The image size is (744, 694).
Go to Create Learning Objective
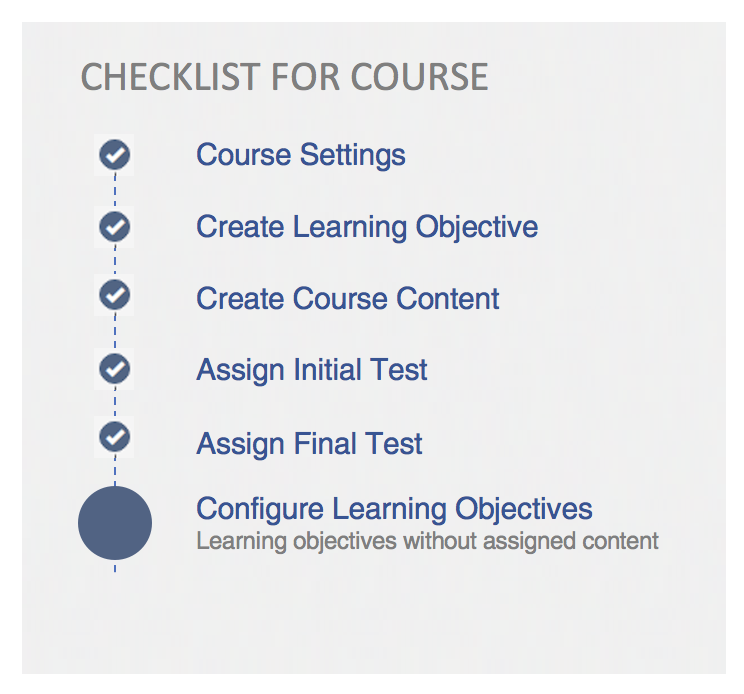coord(366,227)
